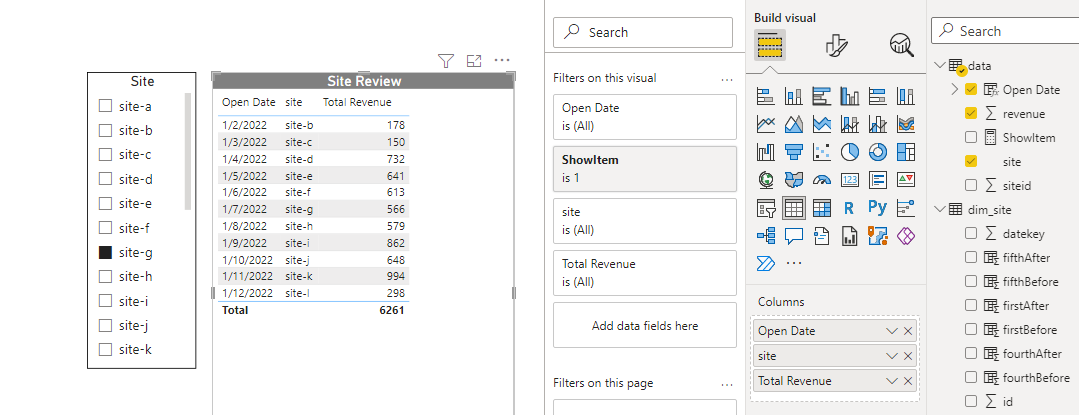Choose the matrix visual icon
The height and width of the screenshot is (415, 1079).
[822, 208]
